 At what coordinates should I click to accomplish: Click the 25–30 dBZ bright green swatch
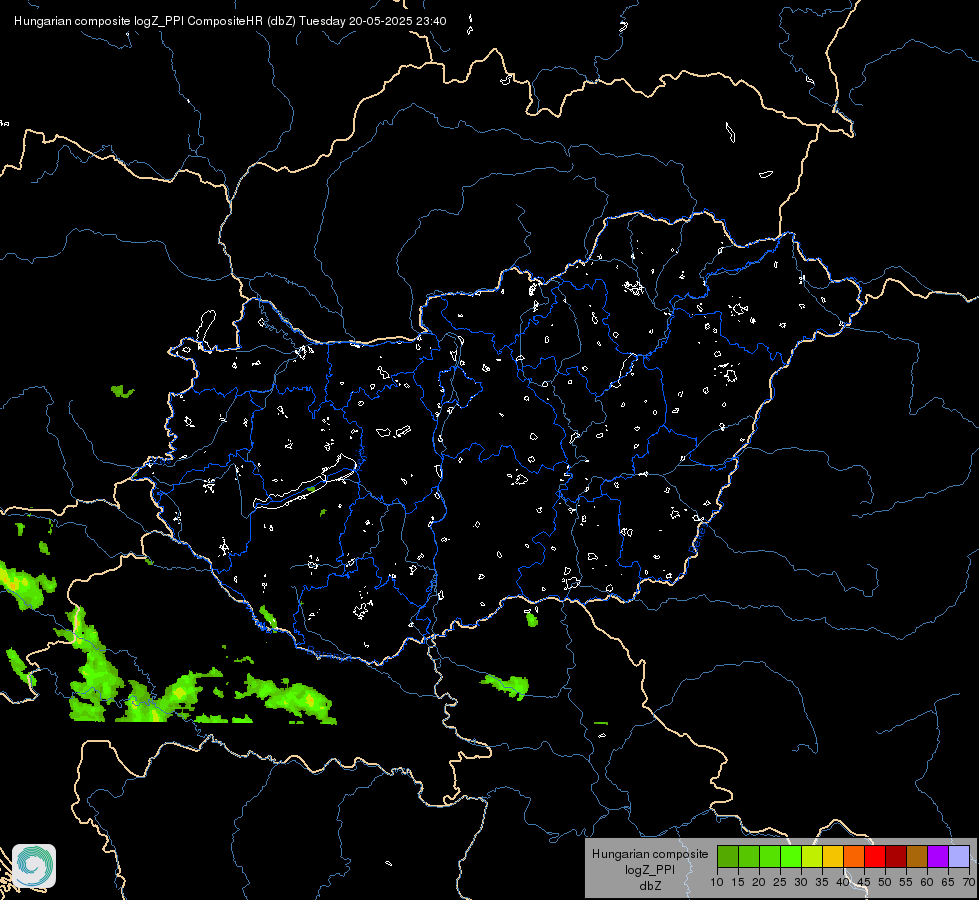point(791,856)
